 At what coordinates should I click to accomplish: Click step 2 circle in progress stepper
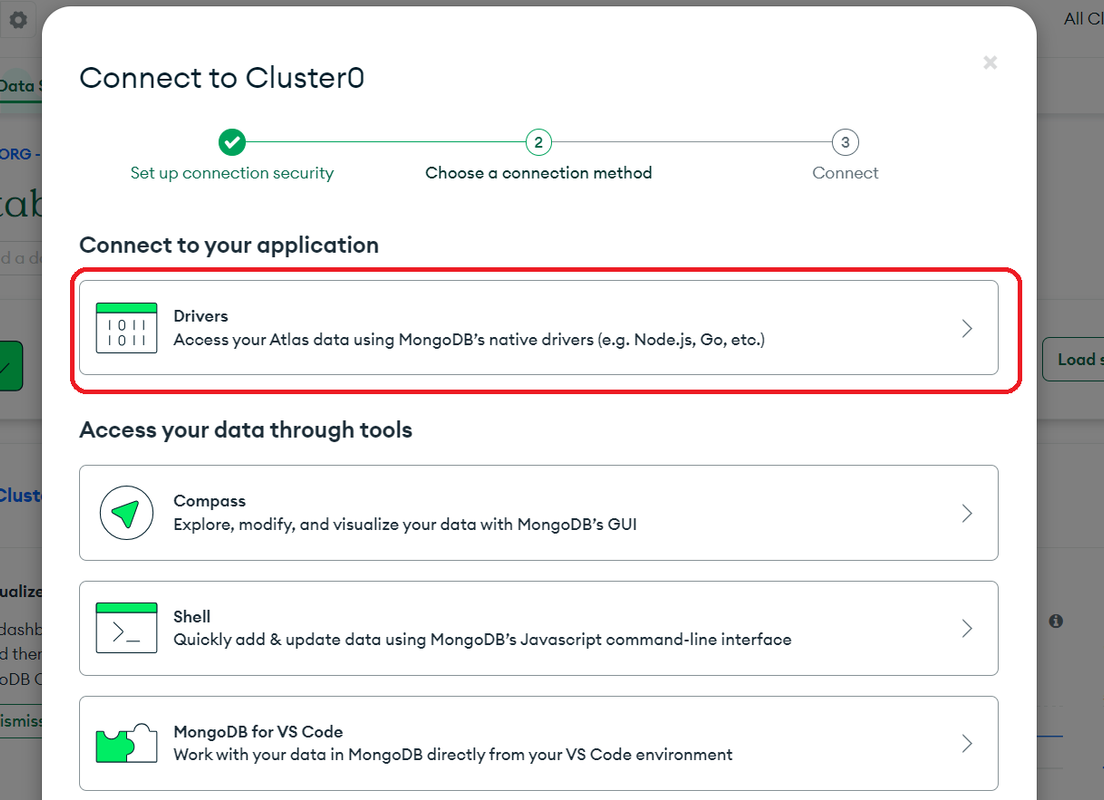(x=539, y=142)
